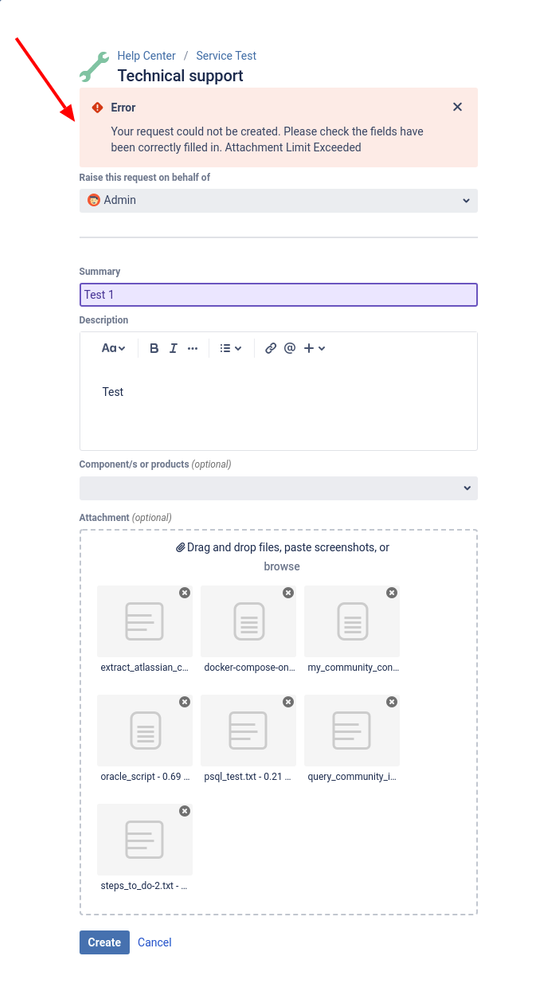Remove the my_community_con... attachment
Image resolution: width=555 pixels, height=999 pixels.
pos(391,593)
